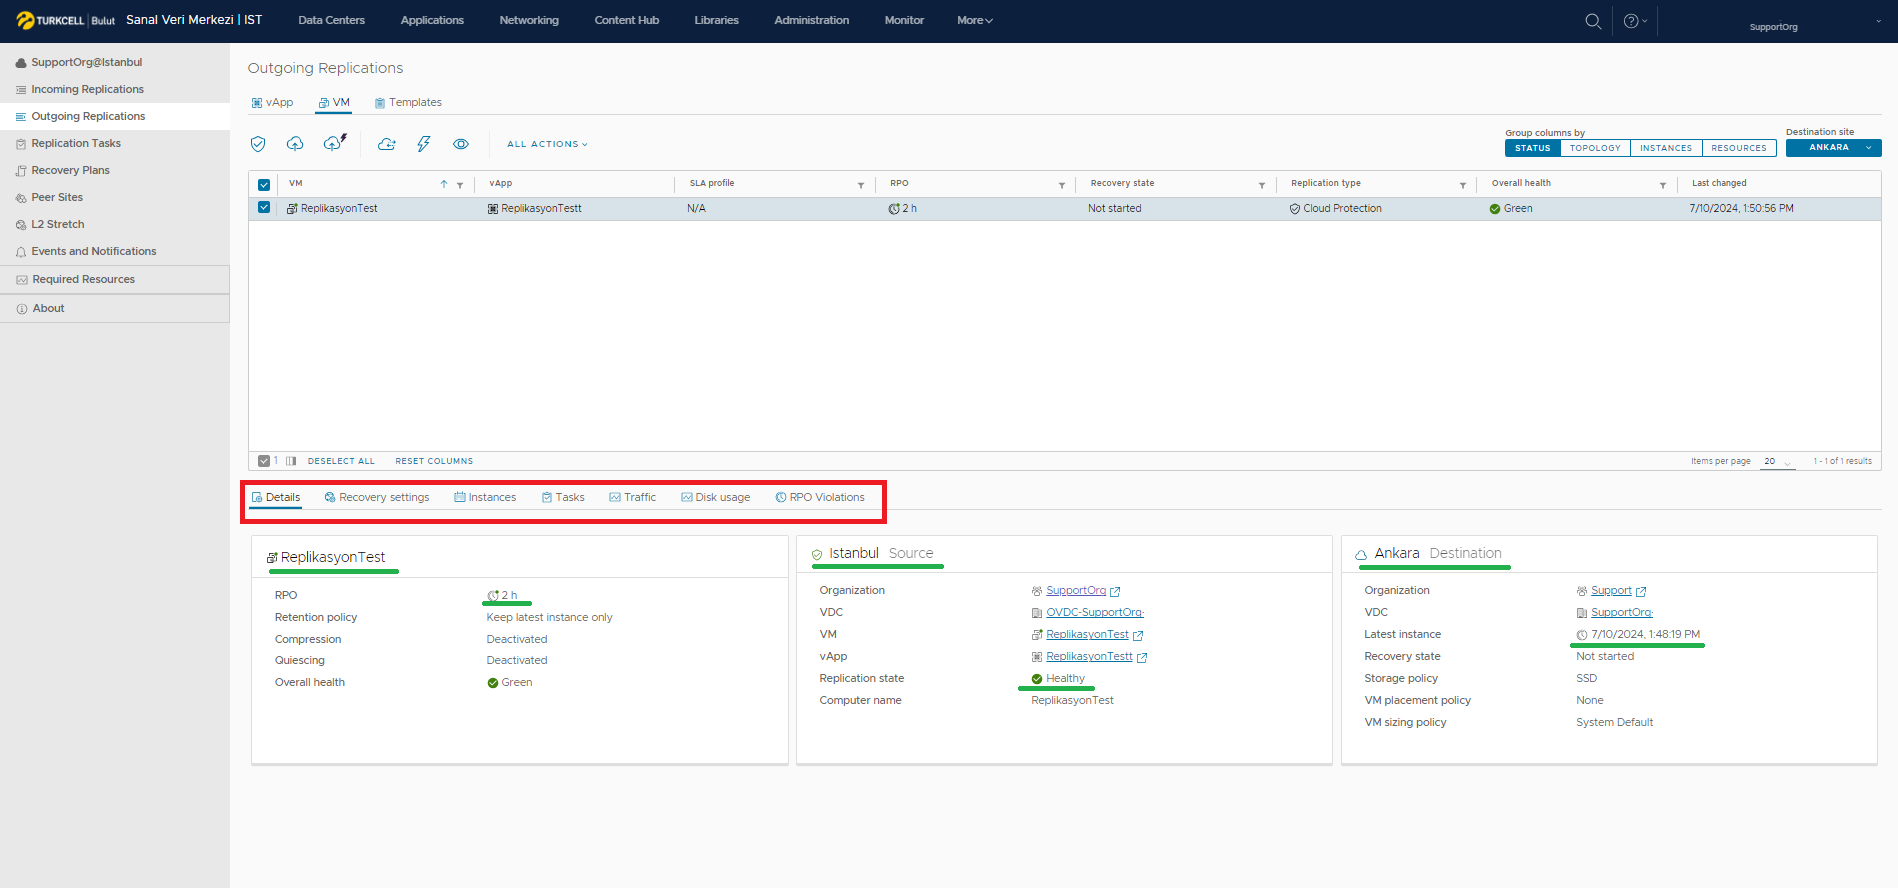The image size is (1898, 888).
Task: Group columns by Status
Action: [x=1532, y=148]
